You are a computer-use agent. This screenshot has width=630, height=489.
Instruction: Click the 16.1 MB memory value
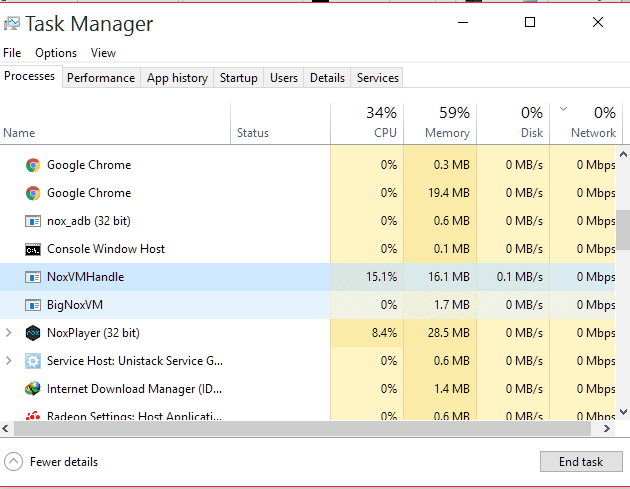[x=448, y=277]
